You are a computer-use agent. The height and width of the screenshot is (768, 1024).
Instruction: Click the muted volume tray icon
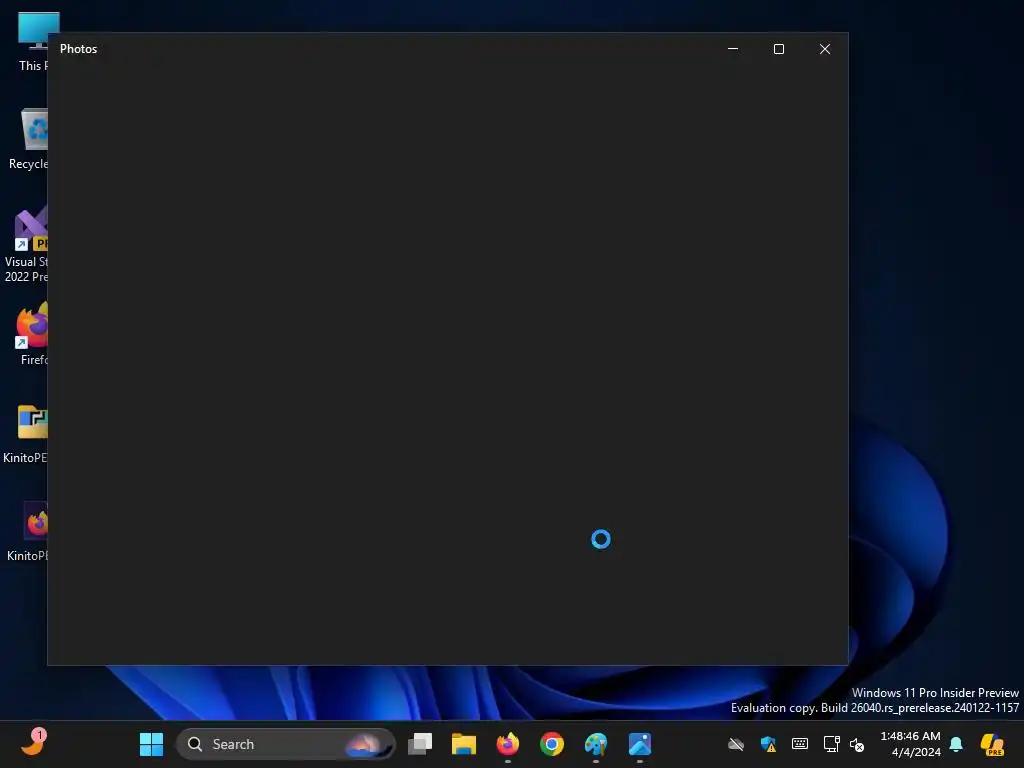tap(857, 744)
